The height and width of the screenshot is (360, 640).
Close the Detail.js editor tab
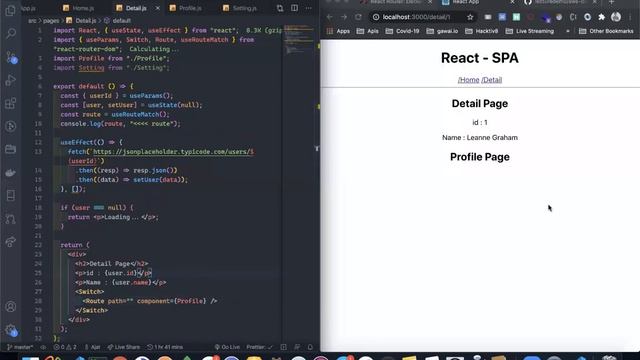pyautogui.click(x=158, y=8)
